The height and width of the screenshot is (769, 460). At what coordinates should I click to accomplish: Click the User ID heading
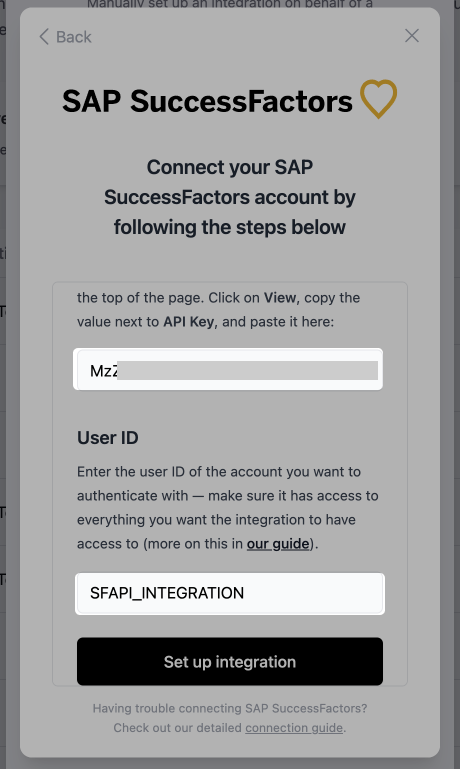coord(107,437)
